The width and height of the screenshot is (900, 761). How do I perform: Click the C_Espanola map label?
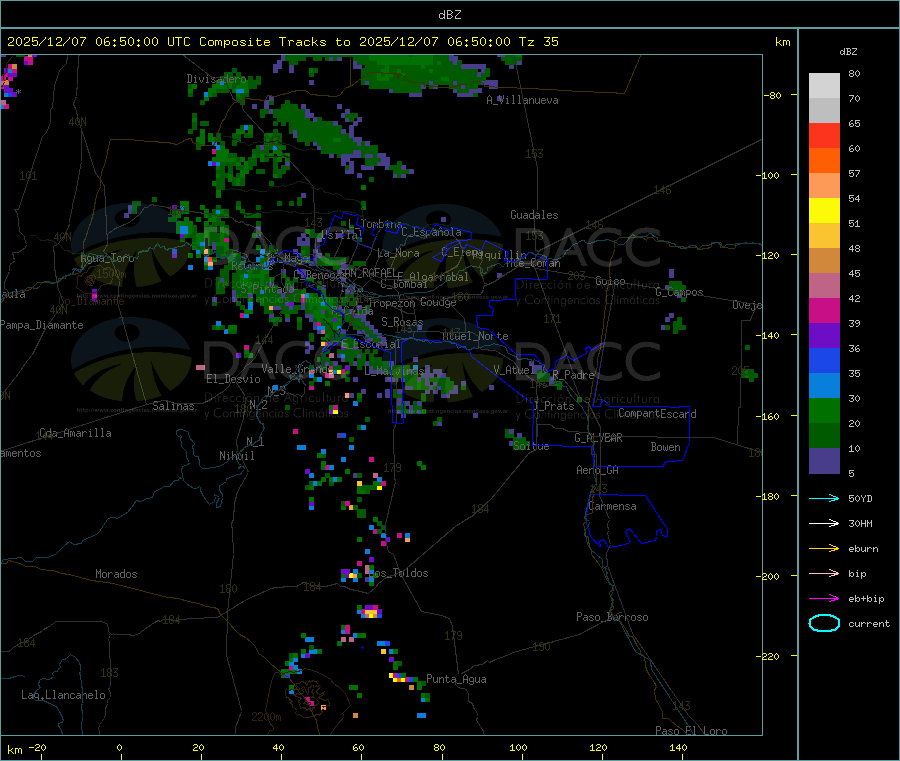(x=431, y=232)
